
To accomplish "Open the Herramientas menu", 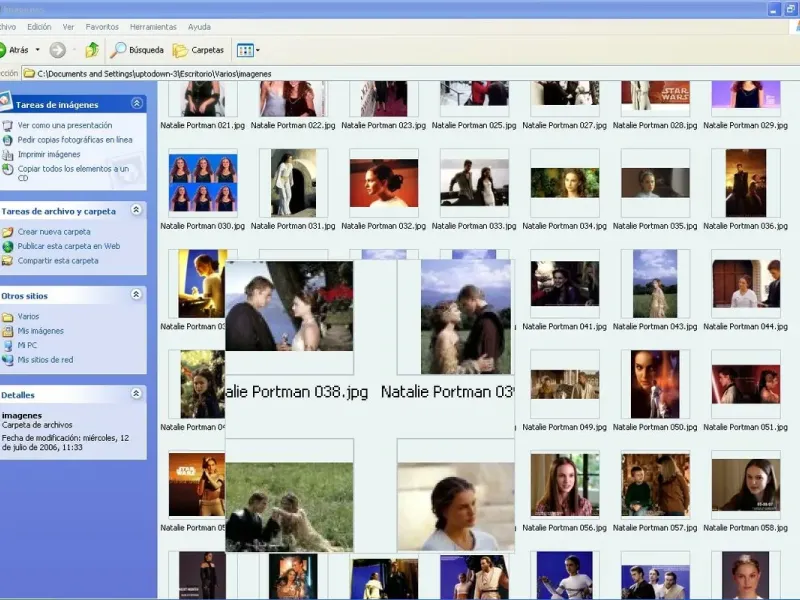I will (153, 27).
